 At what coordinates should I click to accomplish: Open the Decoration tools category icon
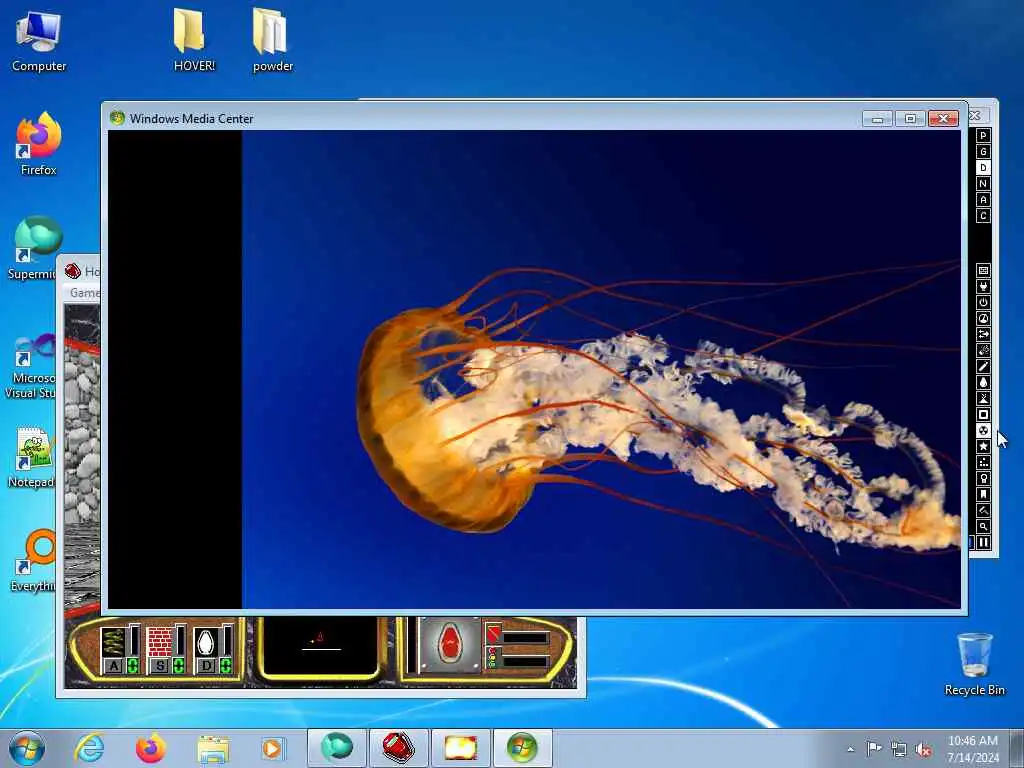[x=983, y=510]
